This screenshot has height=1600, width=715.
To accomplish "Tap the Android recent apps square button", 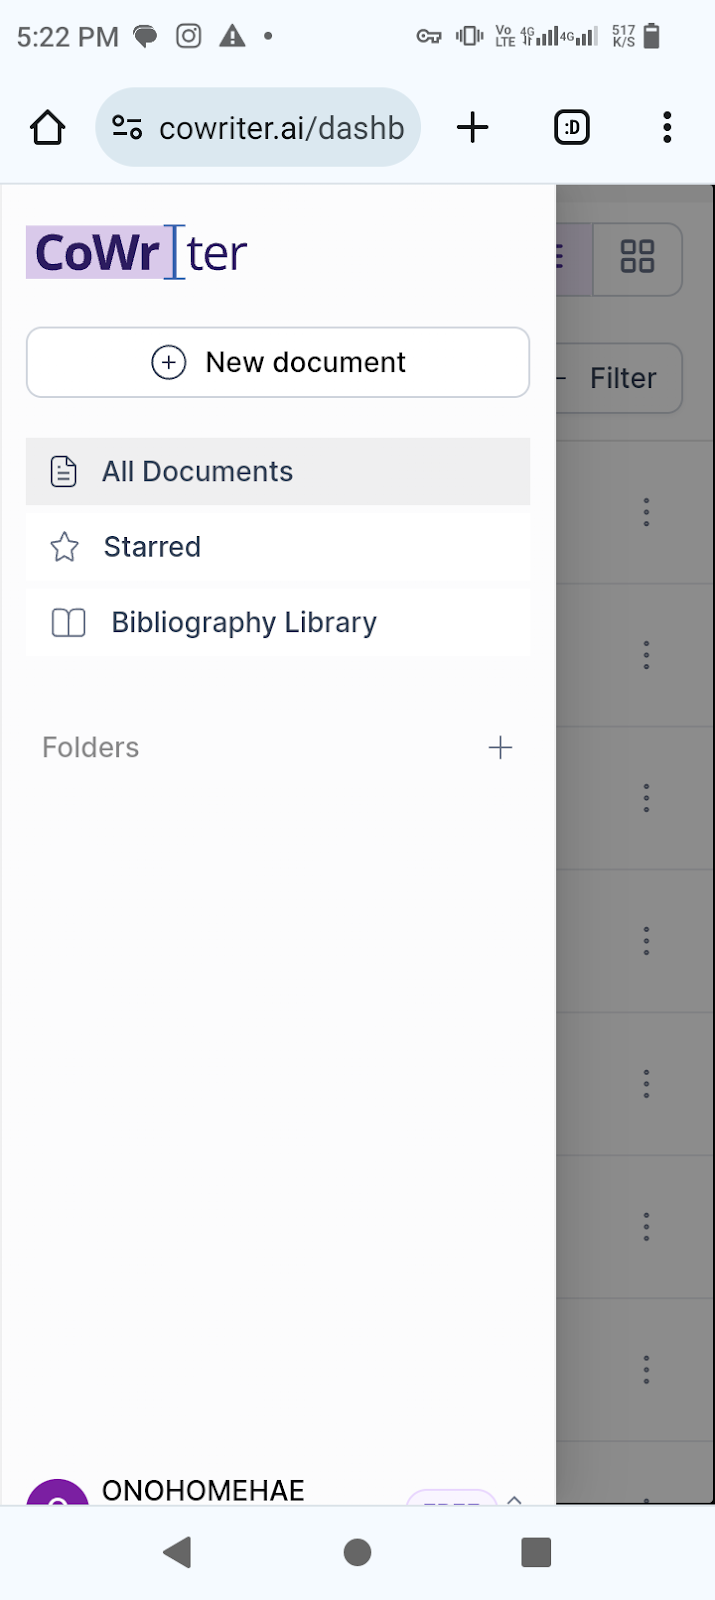I will tap(536, 1552).
